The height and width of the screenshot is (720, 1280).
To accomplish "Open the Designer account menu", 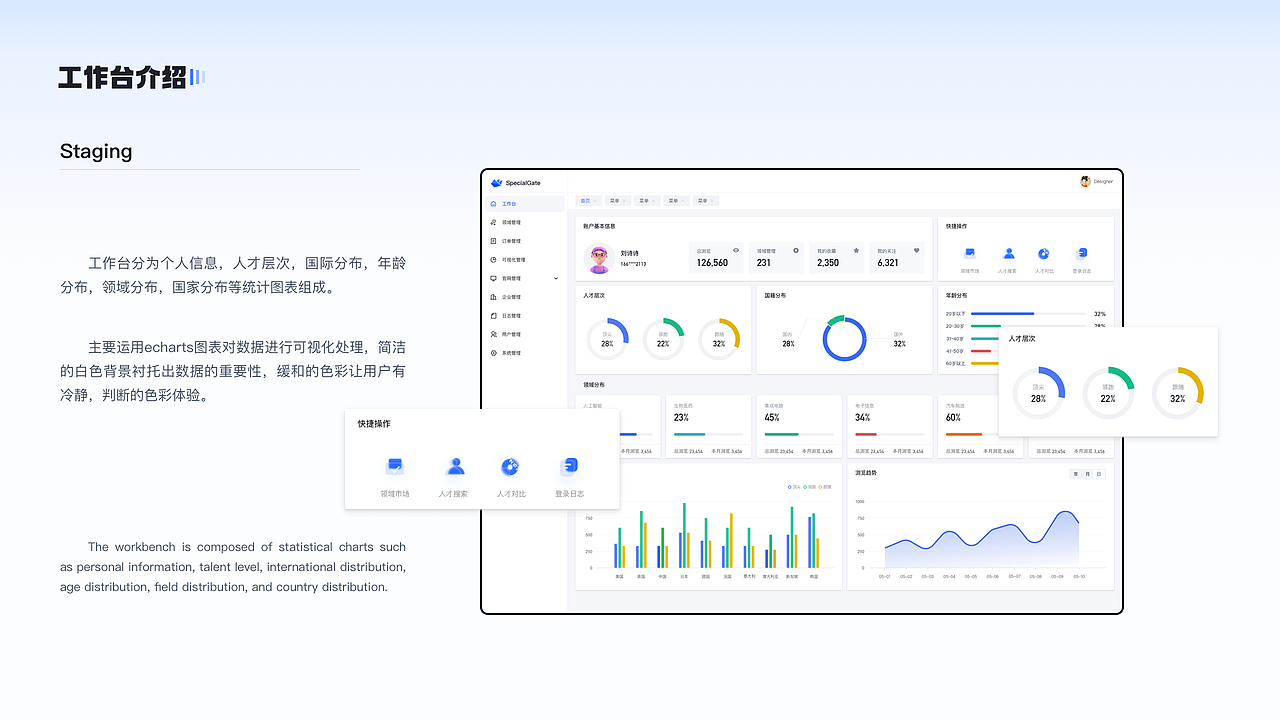I will coord(1091,181).
